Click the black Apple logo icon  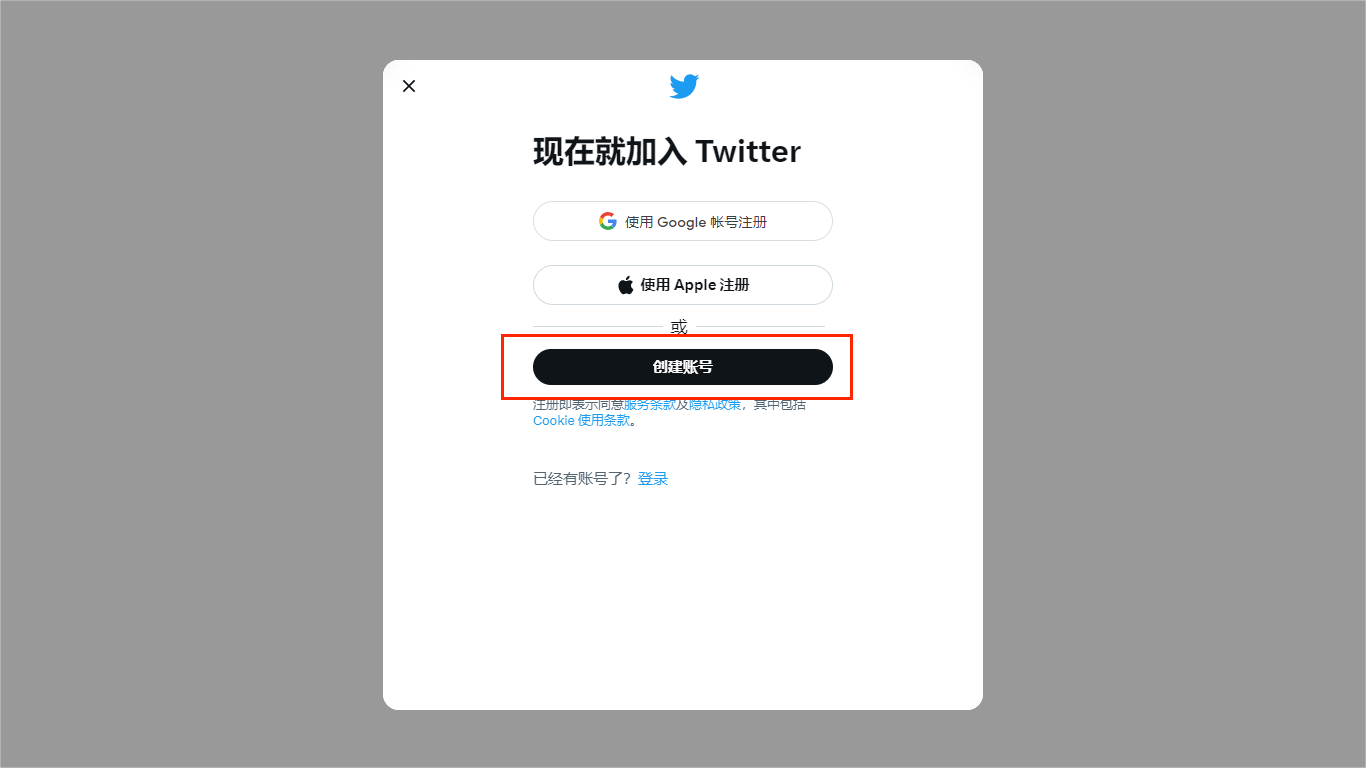point(626,285)
